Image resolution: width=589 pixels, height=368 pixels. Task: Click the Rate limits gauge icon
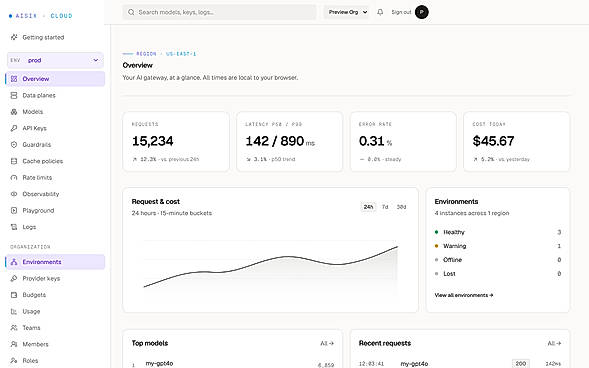(x=14, y=178)
